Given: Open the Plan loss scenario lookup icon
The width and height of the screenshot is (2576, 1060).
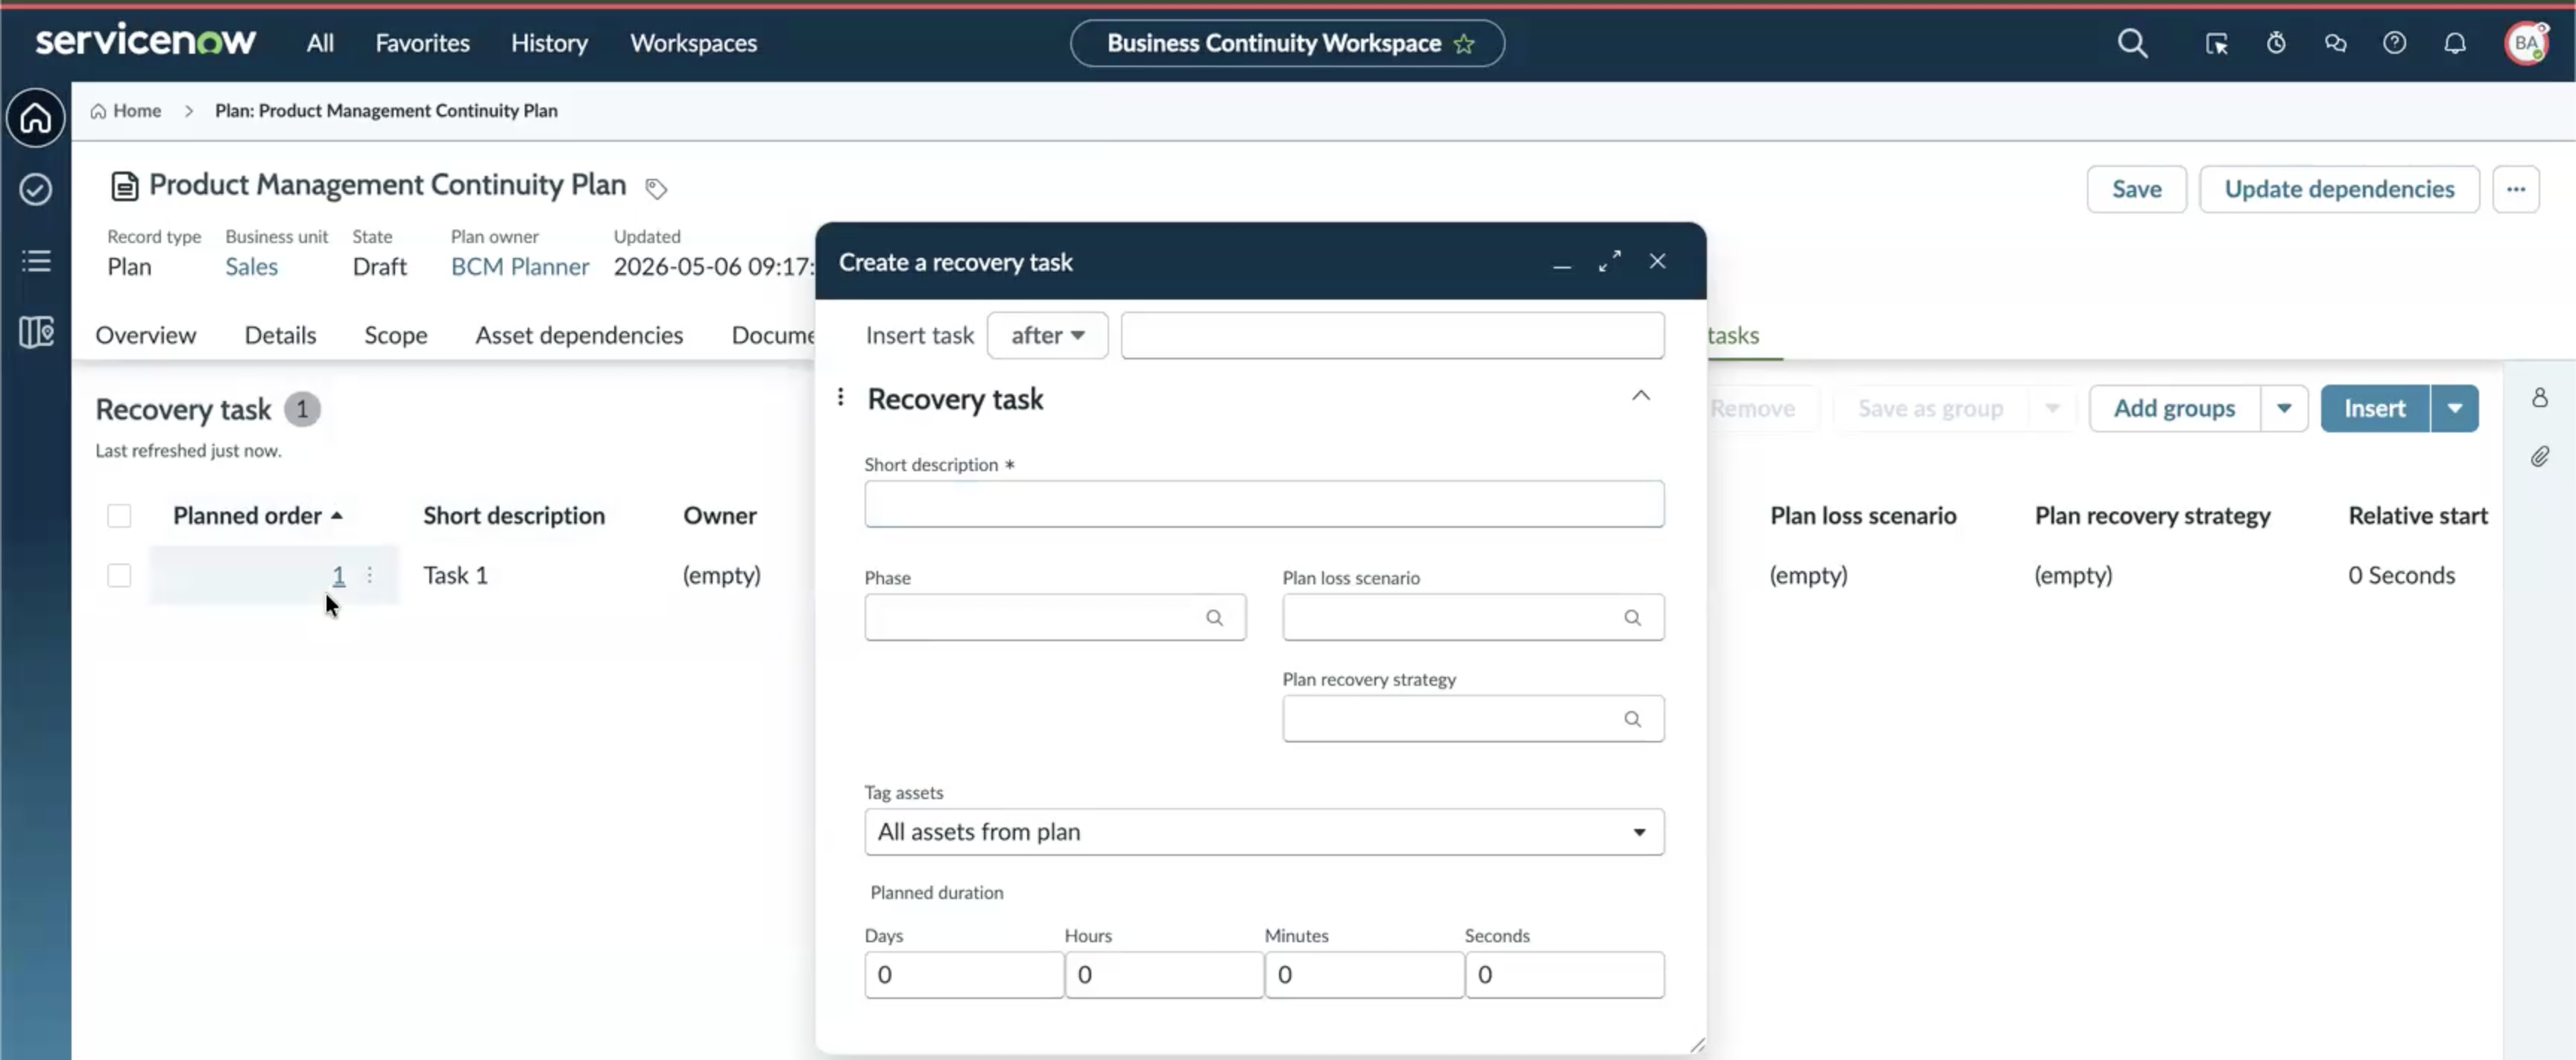Looking at the screenshot, I should pyautogui.click(x=1632, y=618).
